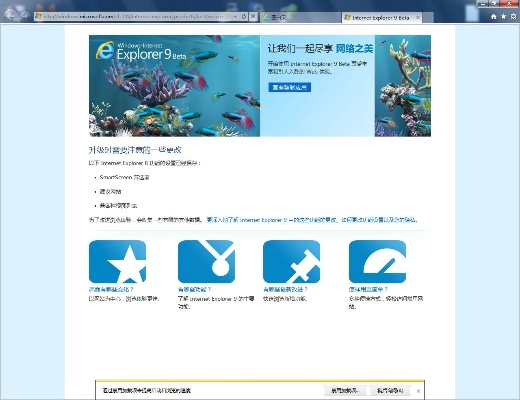This screenshot has height=400, width=520.
Task: Click the refresh icon in address bar
Action: coord(244,16)
